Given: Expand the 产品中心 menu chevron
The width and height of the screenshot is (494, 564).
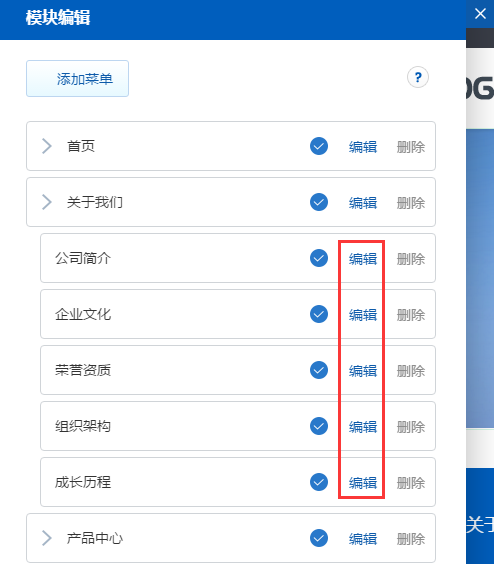Looking at the screenshot, I should coord(47,538).
